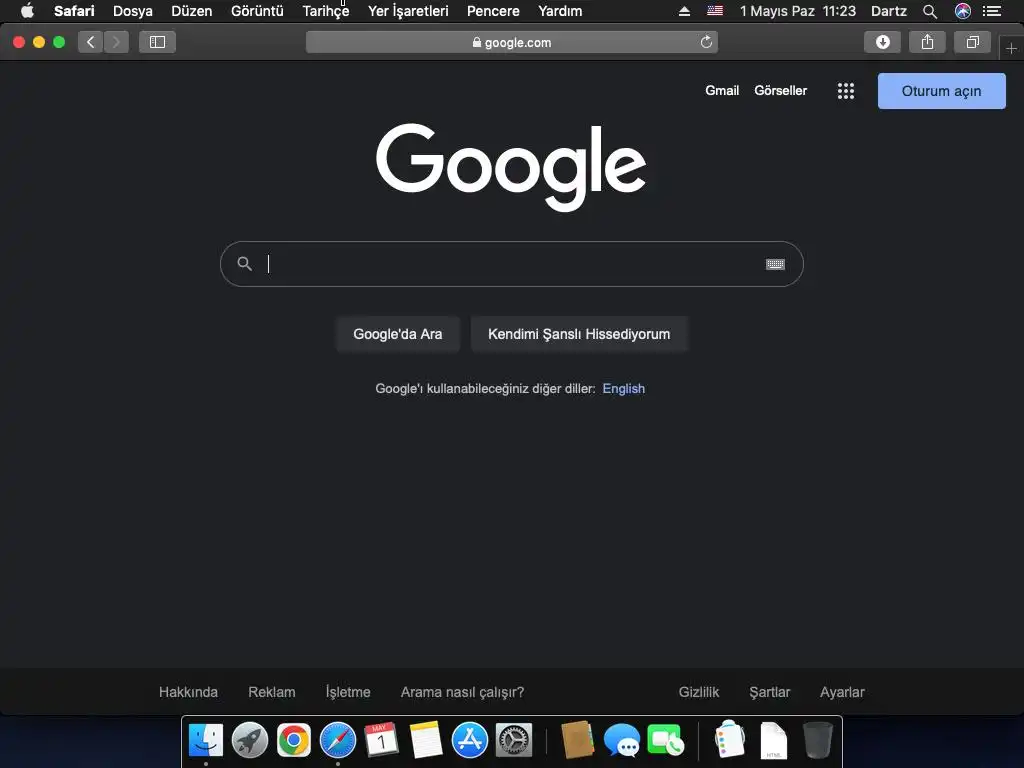Open Notes from the Dock
Screen dimensions: 1024x768
(426, 741)
